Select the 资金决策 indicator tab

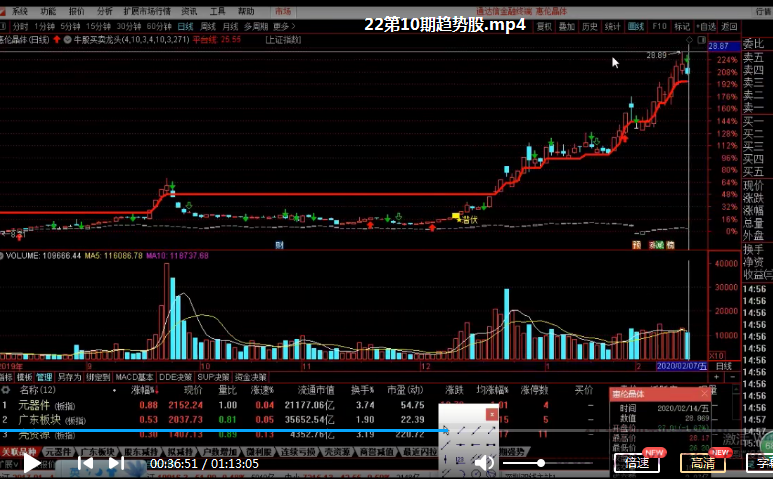(x=253, y=377)
